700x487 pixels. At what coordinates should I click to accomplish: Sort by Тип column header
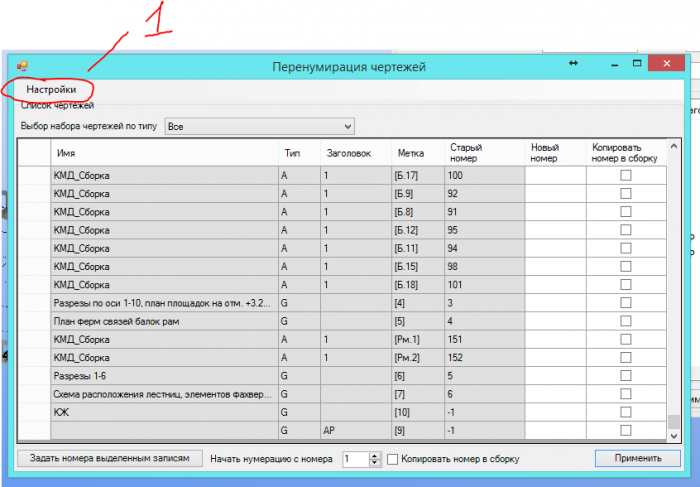(299, 153)
